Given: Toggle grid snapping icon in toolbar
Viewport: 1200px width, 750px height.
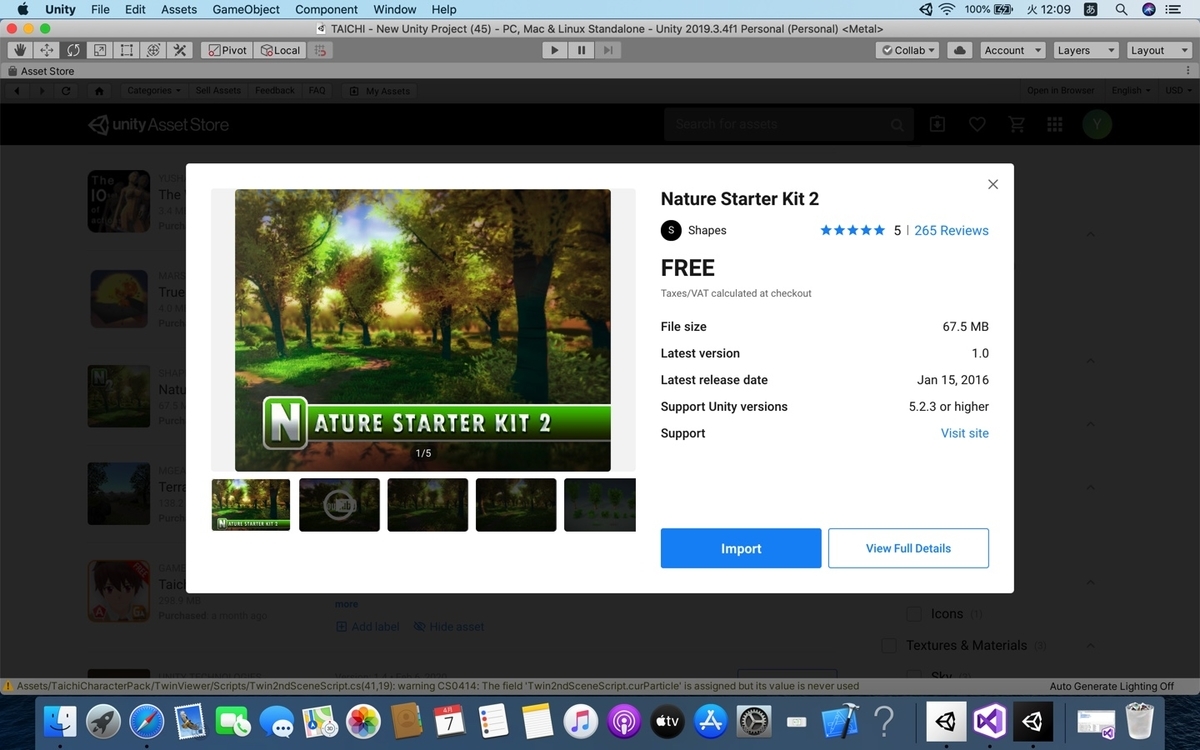Looking at the screenshot, I should (x=320, y=50).
